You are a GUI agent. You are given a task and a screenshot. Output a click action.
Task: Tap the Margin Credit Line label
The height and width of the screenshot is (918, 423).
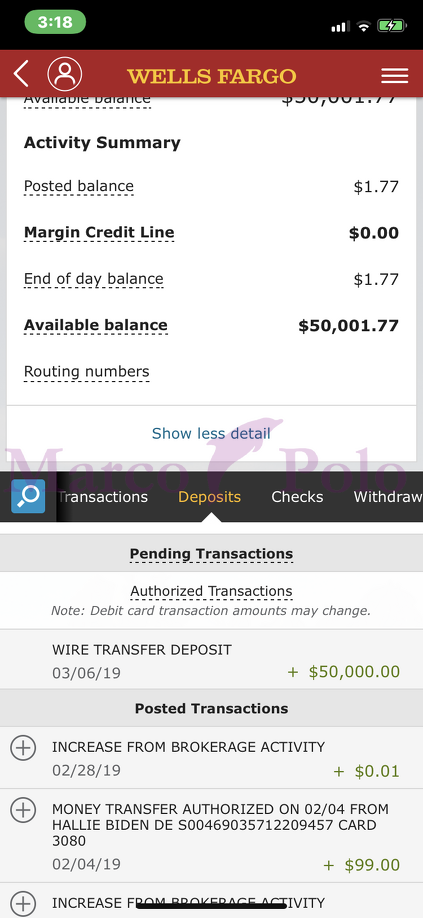point(99,232)
